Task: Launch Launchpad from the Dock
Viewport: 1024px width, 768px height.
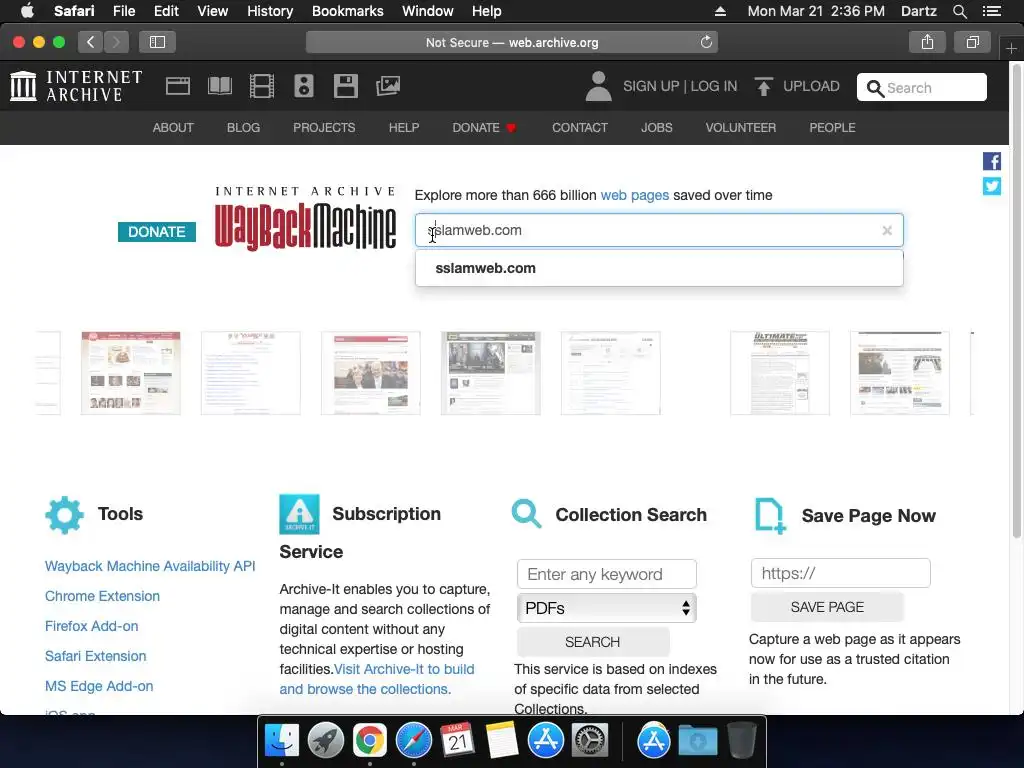Action: point(325,741)
